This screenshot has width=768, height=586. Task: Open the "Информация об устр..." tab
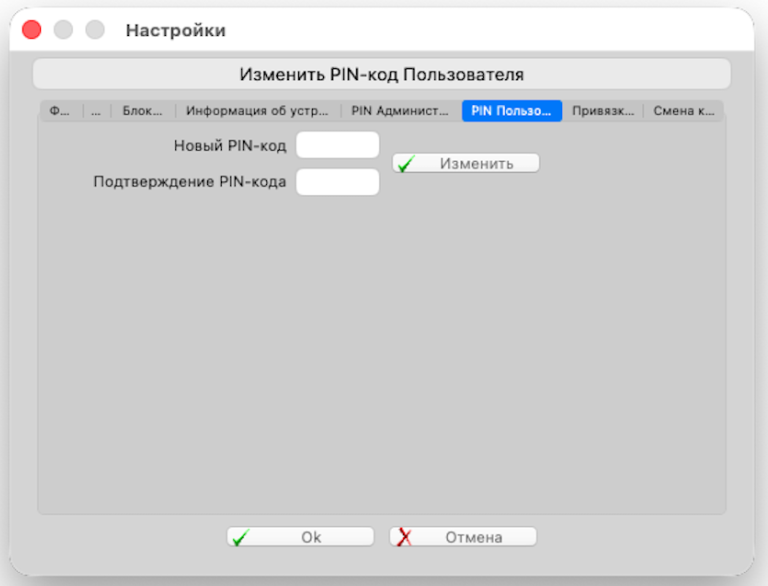(x=257, y=111)
